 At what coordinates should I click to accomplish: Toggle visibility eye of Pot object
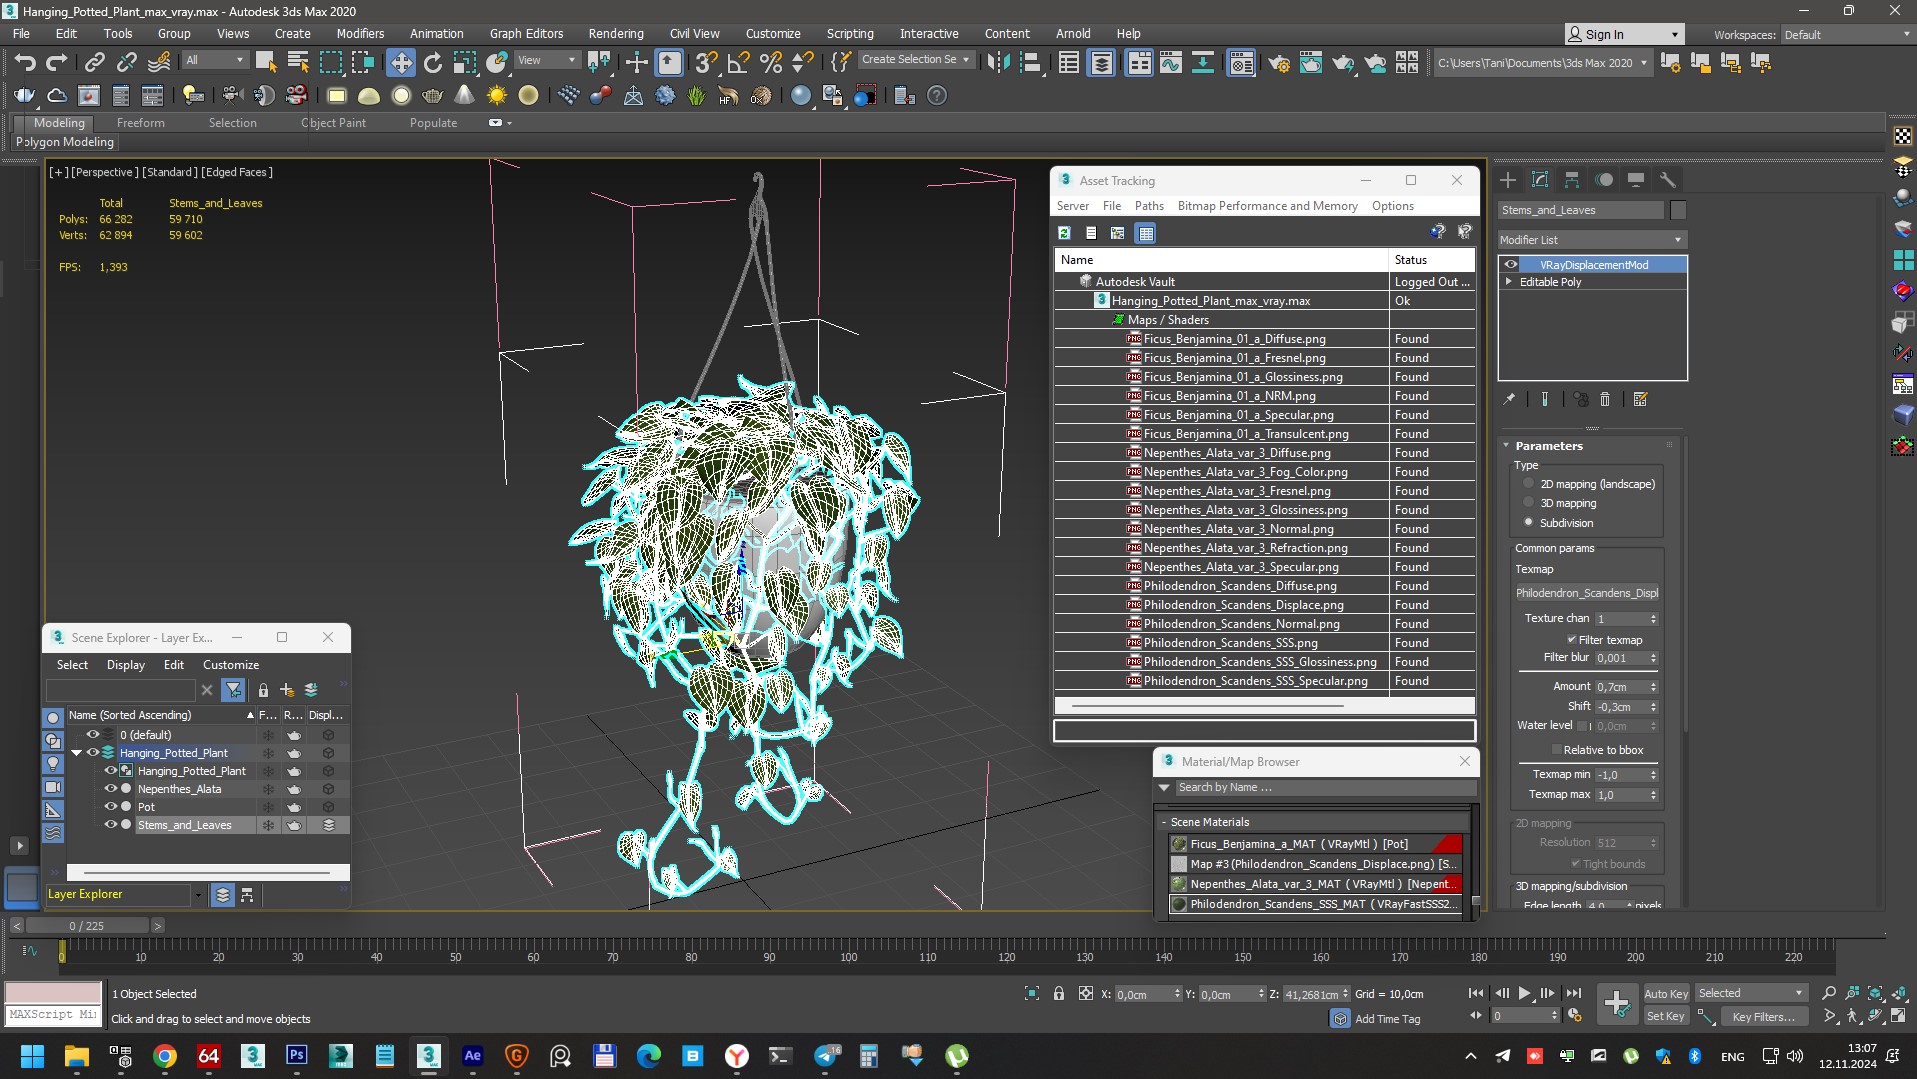point(110,807)
